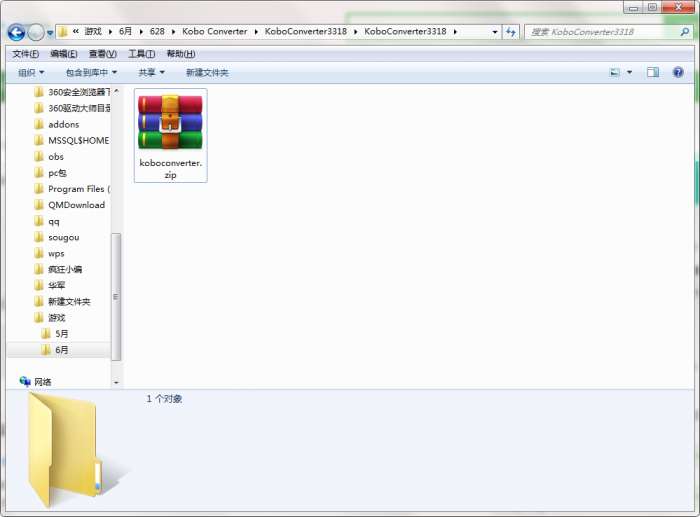Click the search magnifier icon
The width and height of the screenshot is (700, 517).
(x=684, y=32)
